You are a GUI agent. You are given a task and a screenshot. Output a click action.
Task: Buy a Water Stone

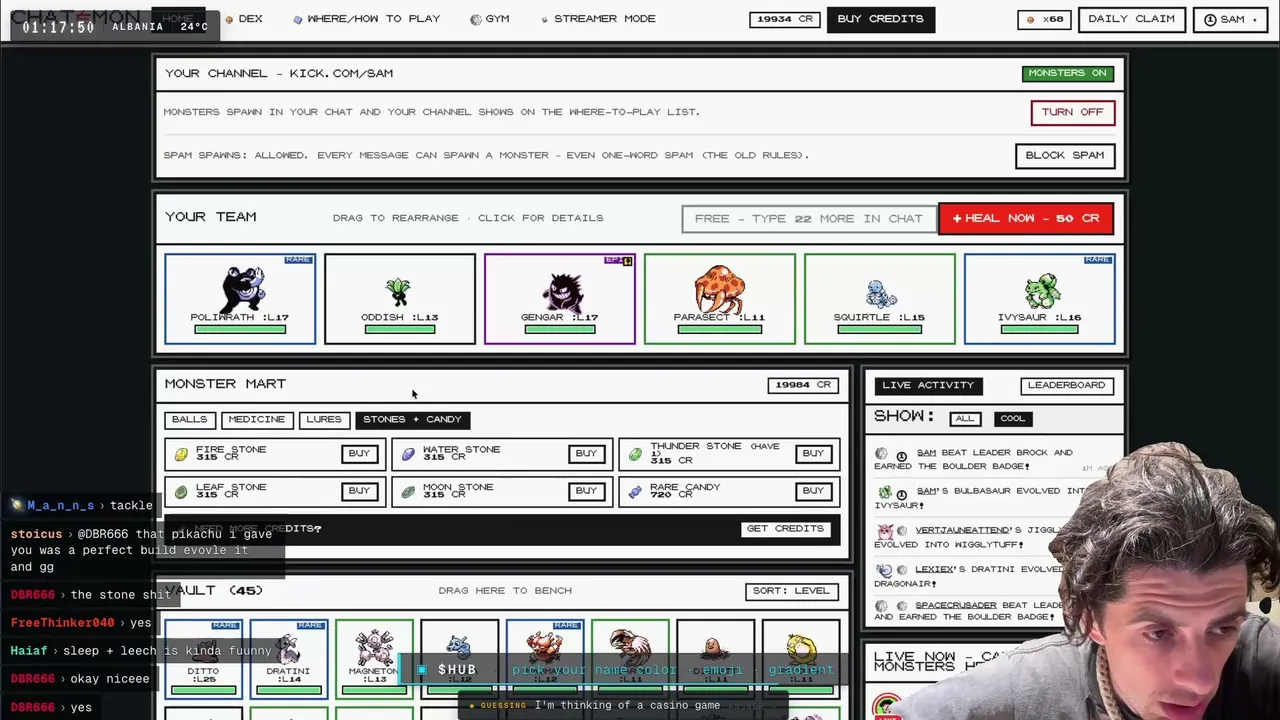(586, 454)
